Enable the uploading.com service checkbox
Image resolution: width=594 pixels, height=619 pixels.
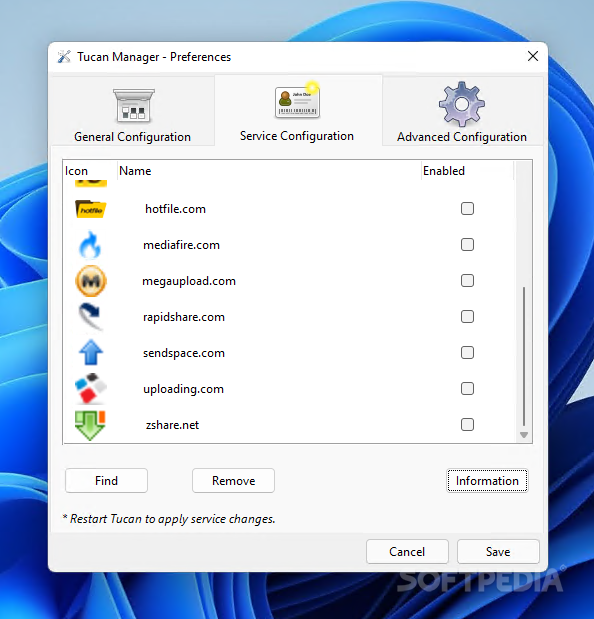click(x=467, y=388)
